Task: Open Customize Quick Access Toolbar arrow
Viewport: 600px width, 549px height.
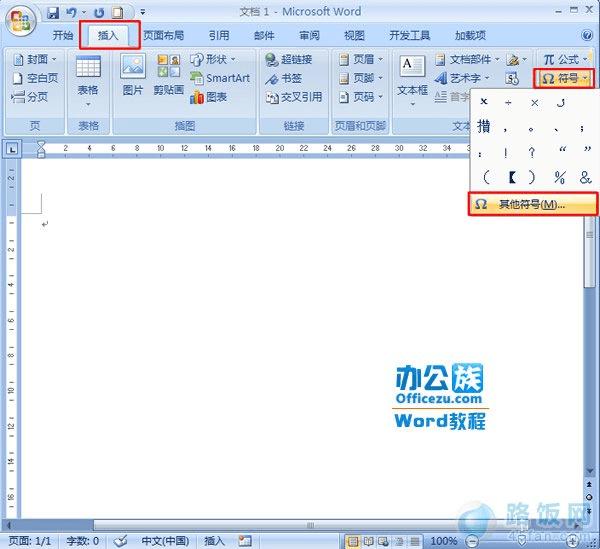Action: (x=142, y=13)
